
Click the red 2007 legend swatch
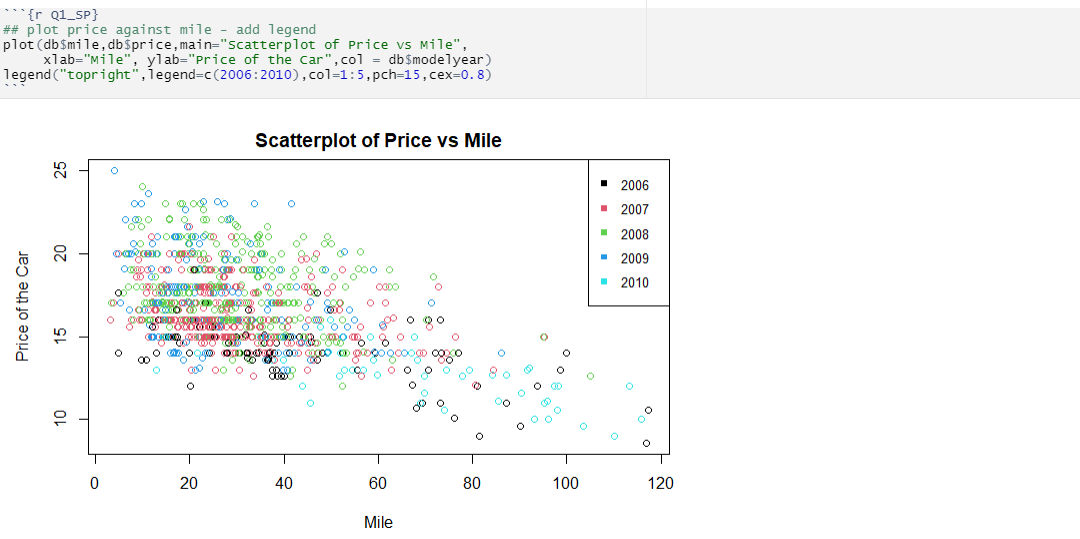(x=604, y=209)
